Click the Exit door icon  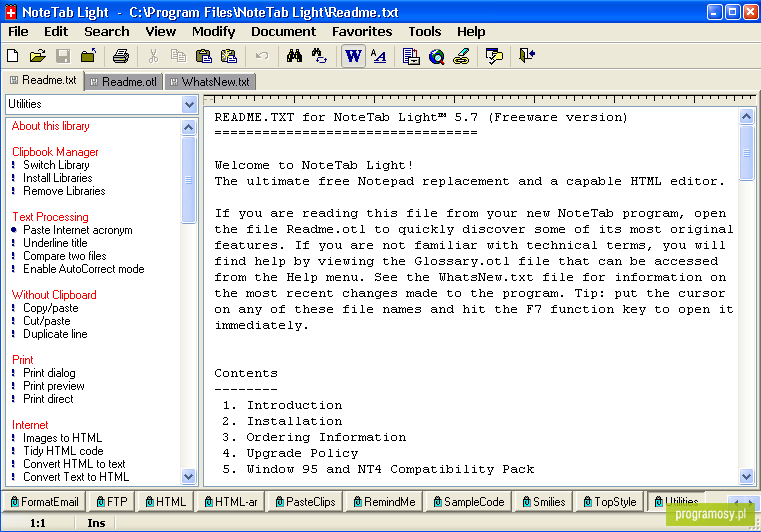527,56
